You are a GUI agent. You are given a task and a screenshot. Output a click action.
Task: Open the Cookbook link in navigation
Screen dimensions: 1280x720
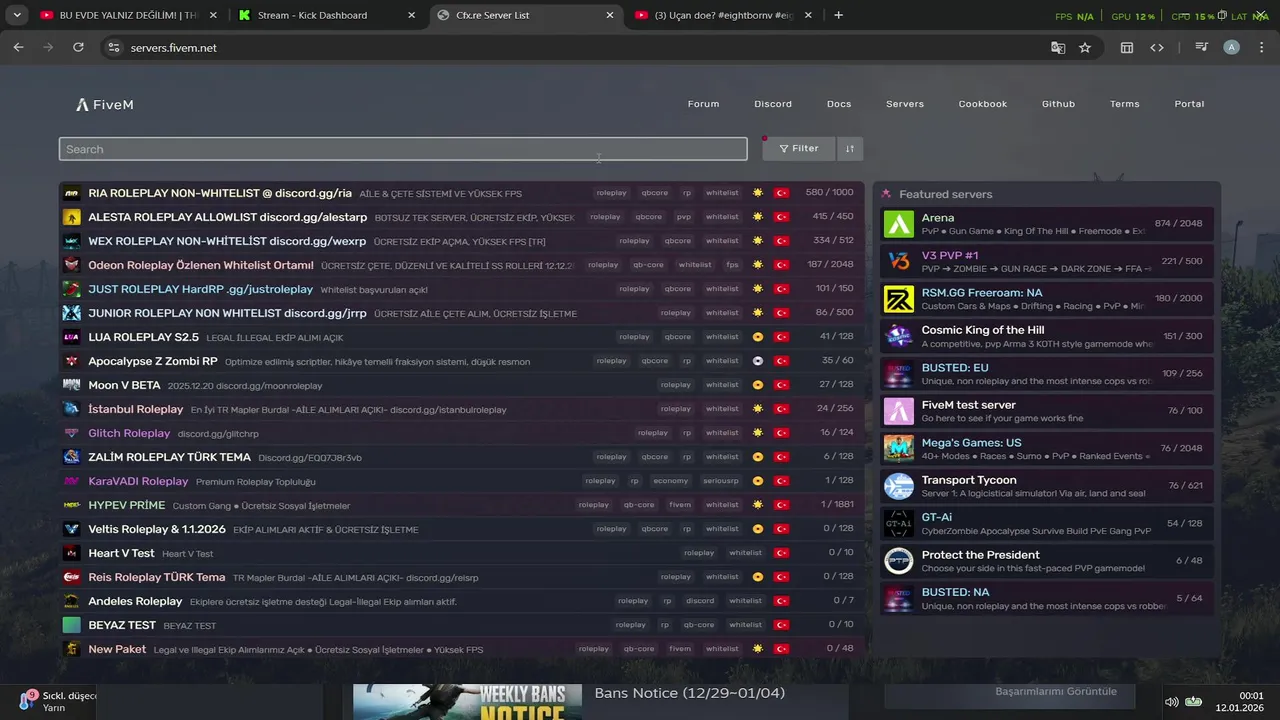(983, 104)
